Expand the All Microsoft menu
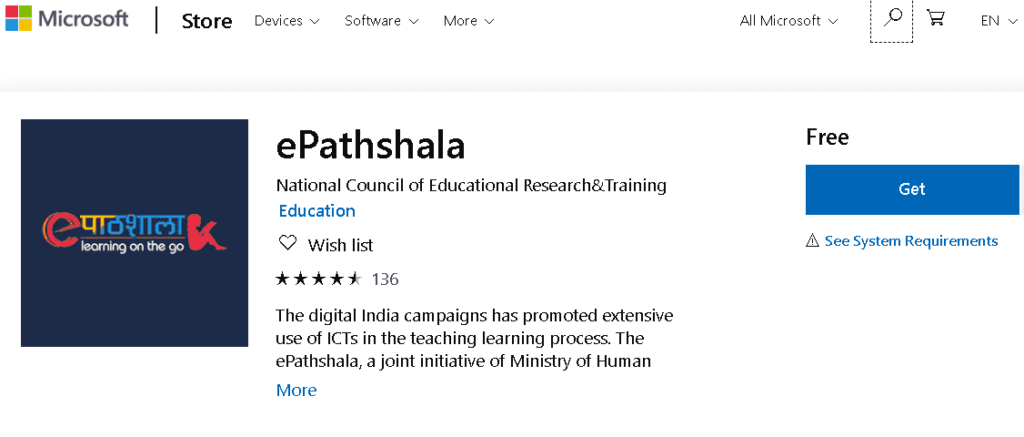Viewport: 1024px width, 437px height. pyautogui.click(x=789, y=21)
